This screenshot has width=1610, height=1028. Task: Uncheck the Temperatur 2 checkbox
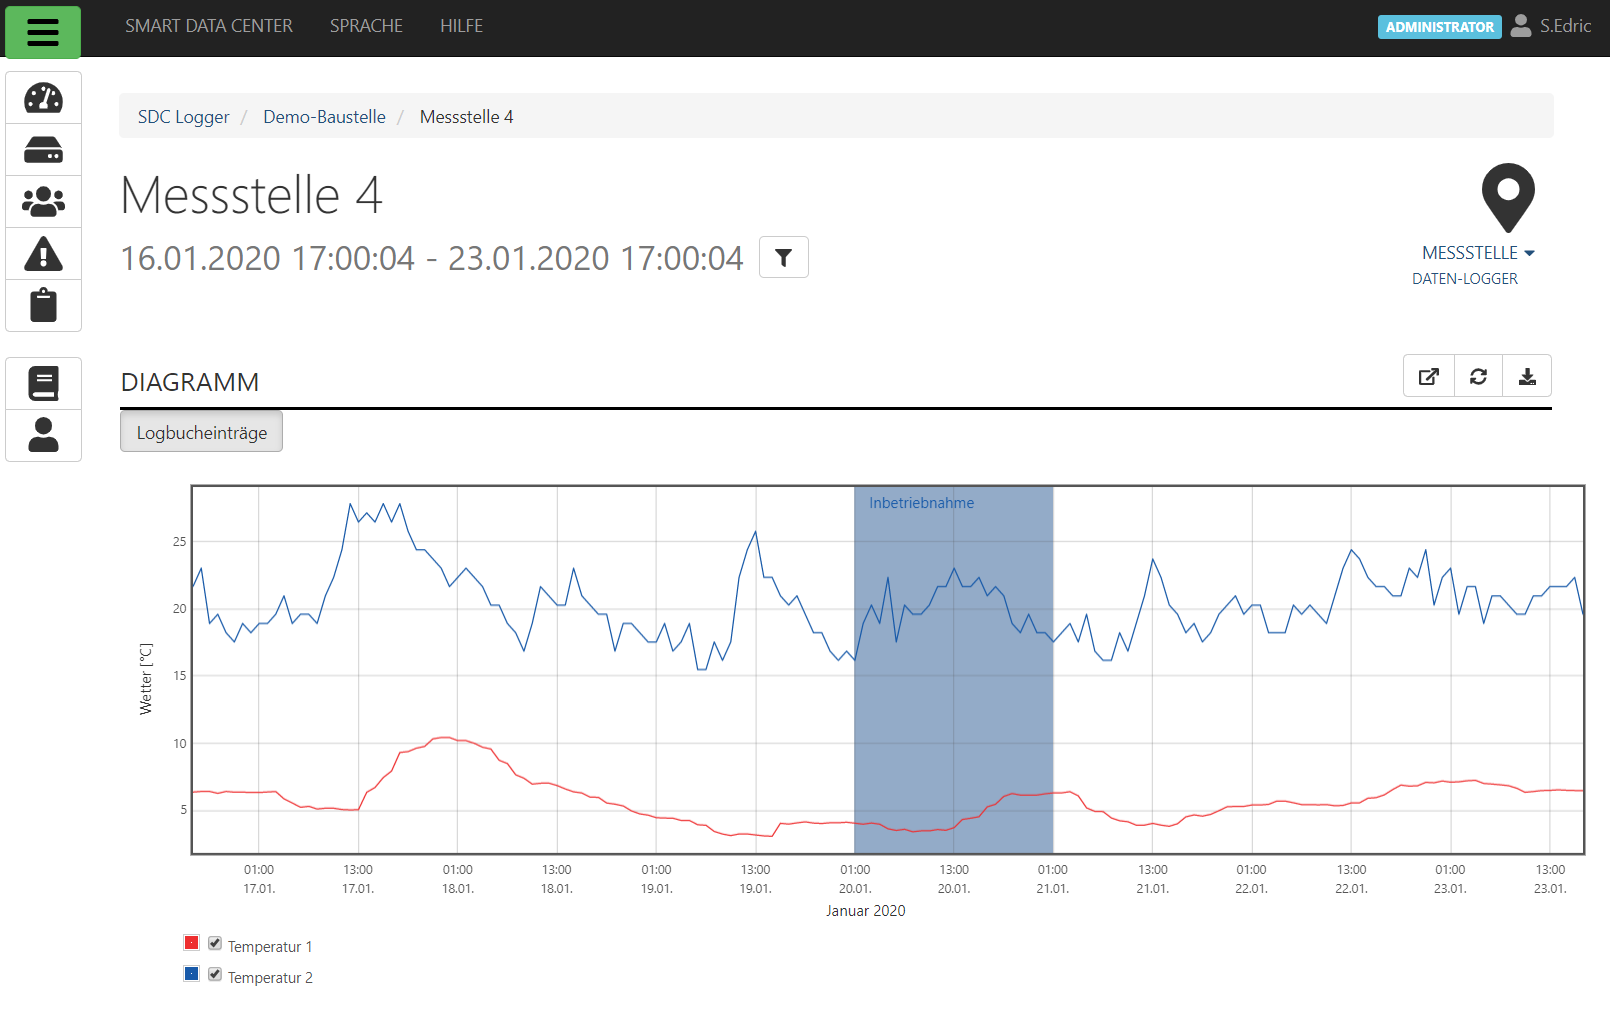click(215, 974)
